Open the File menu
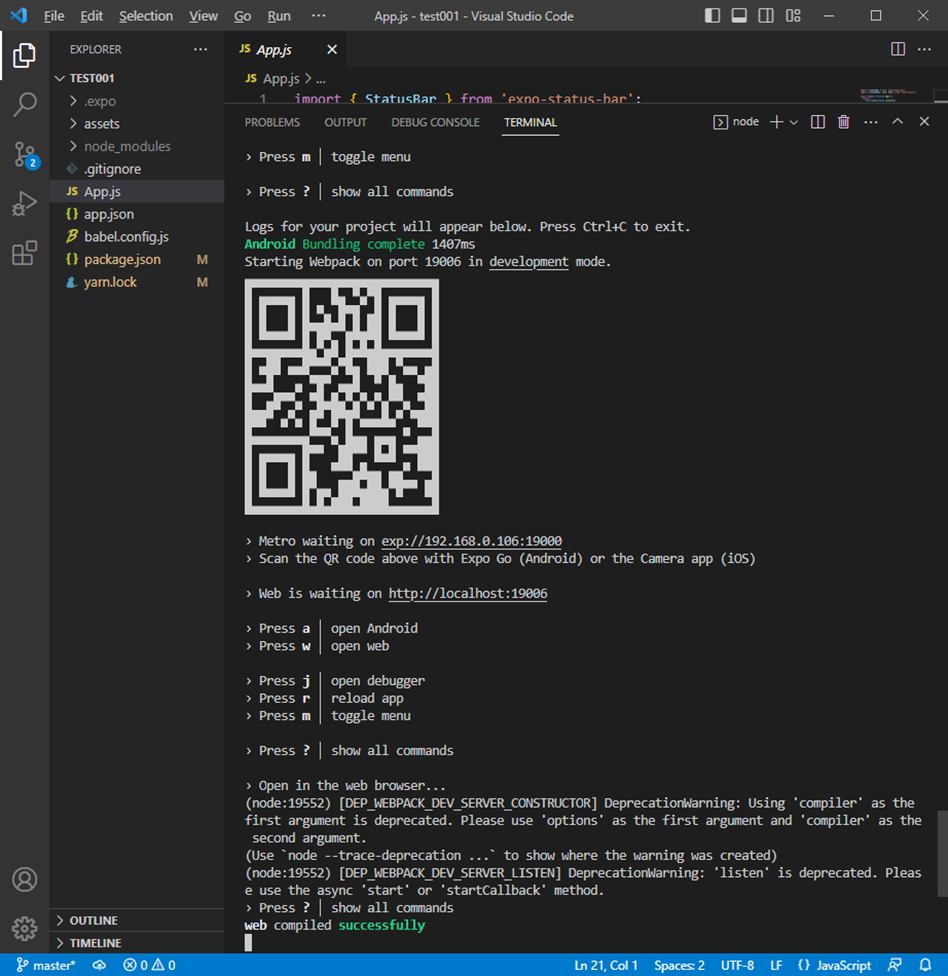The image size is (948, 976). 54,16
